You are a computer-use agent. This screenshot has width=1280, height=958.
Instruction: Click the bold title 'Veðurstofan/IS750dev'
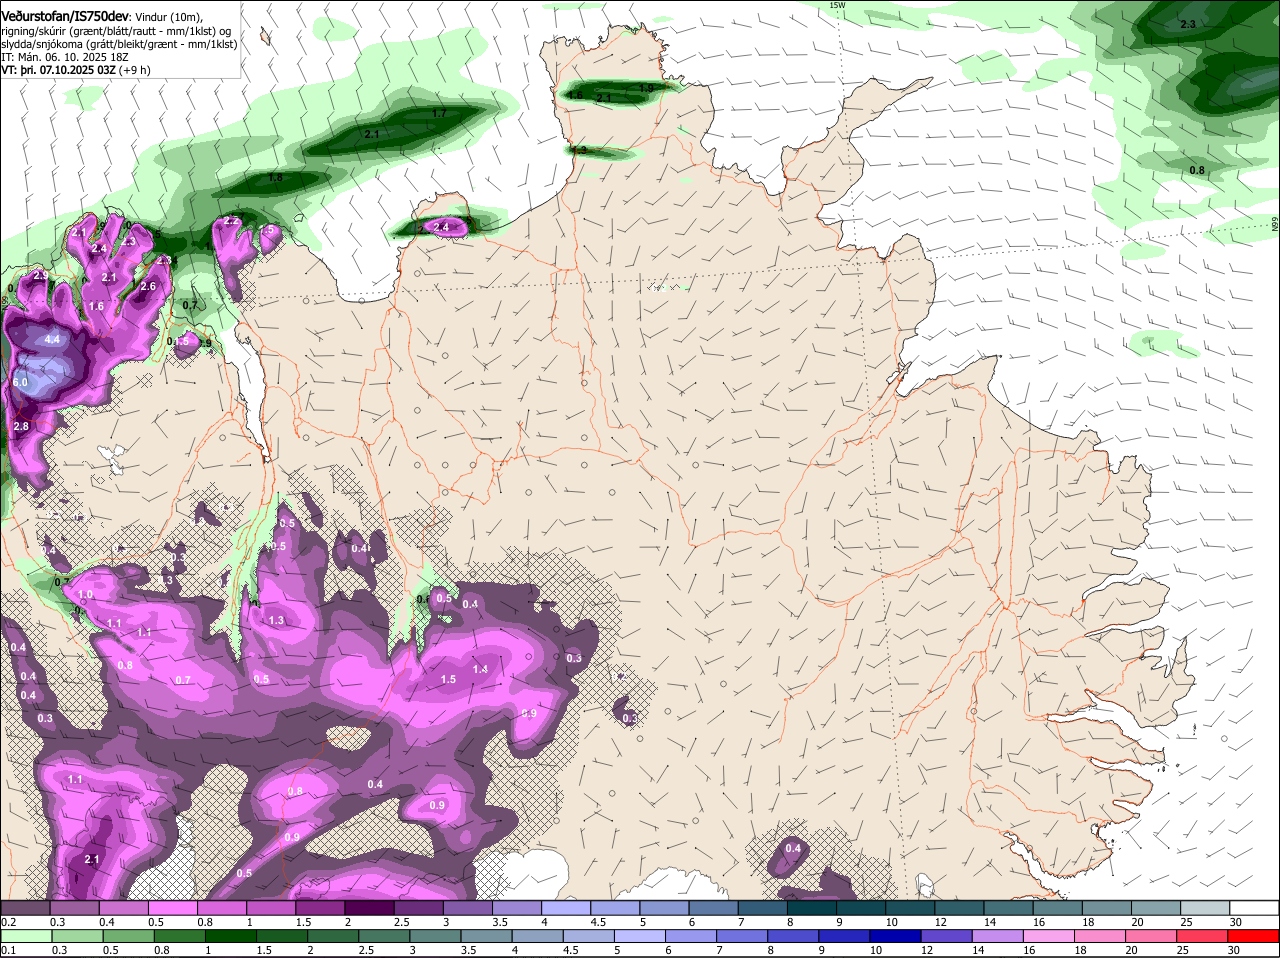pos(64,17)
